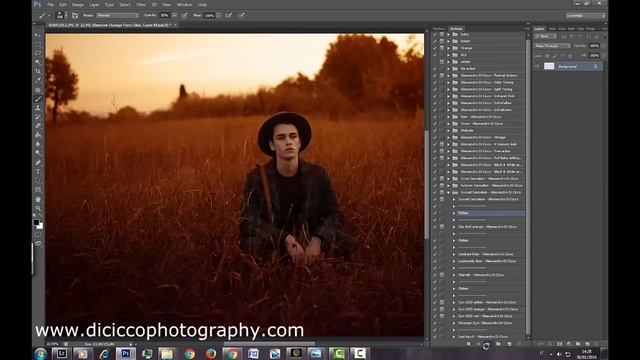Click brush Opacity value field
The width and height of the screenshot is (640, 360).
pyautogui.click(x=165, y=16)
